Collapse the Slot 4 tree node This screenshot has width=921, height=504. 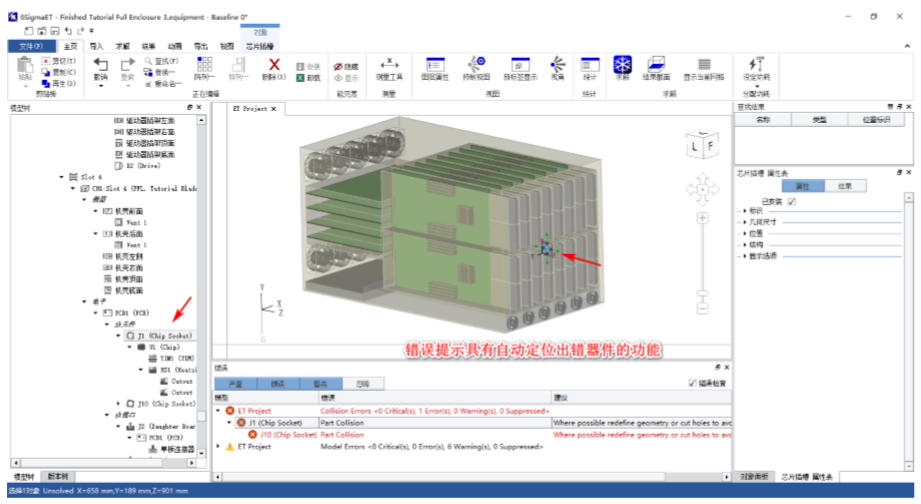tap(61, 177)
